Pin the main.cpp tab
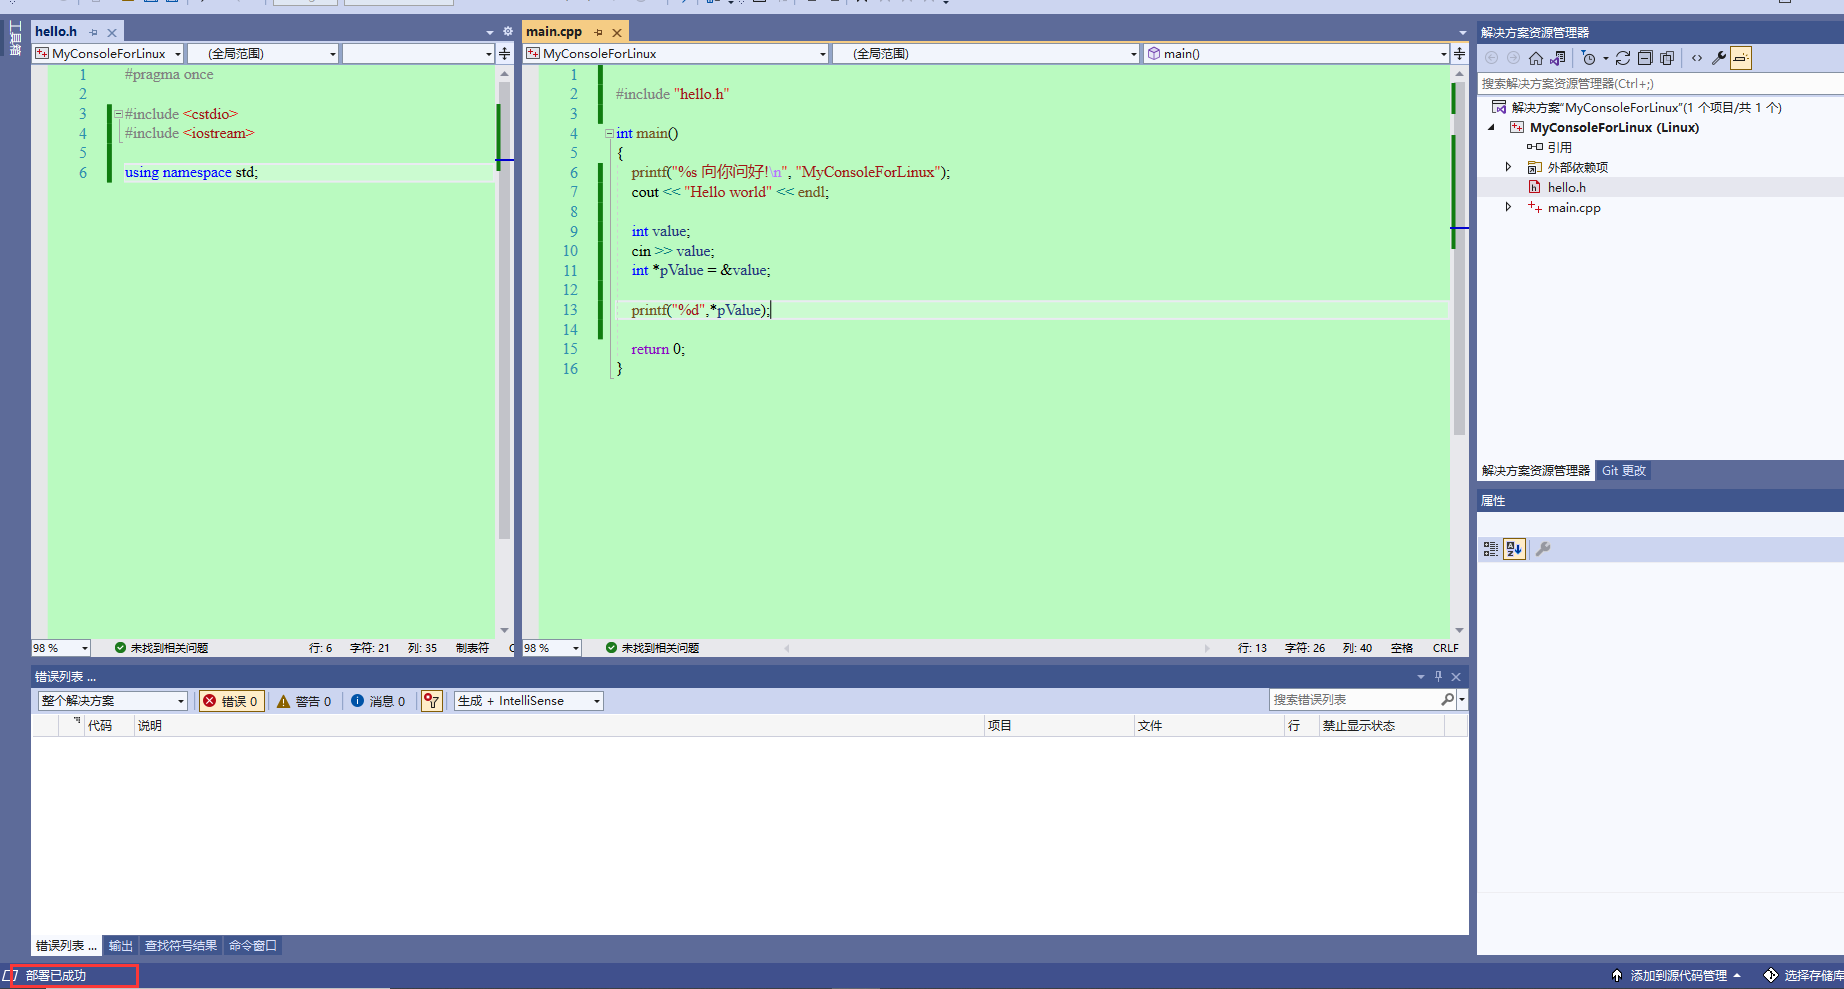The height and width of the screenshot is (989, 1844). [598, 32]
